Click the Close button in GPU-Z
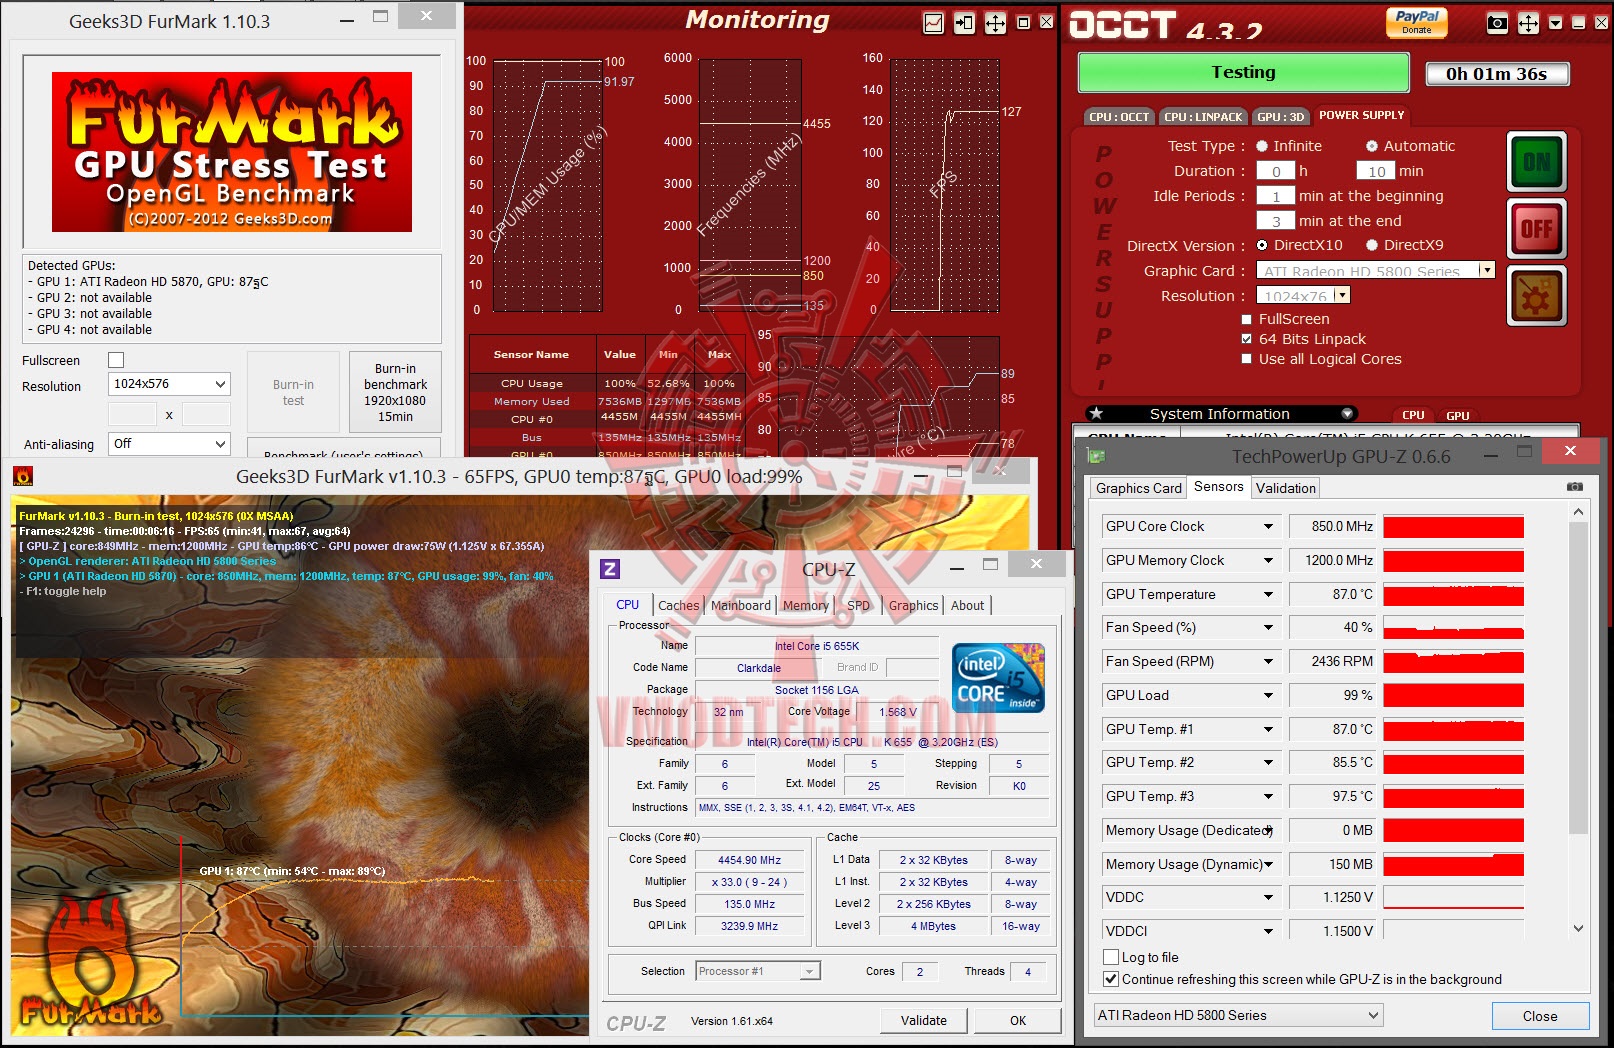The height and width of the screenshot is (1048, 1614). click(x=1540, y=1016)
